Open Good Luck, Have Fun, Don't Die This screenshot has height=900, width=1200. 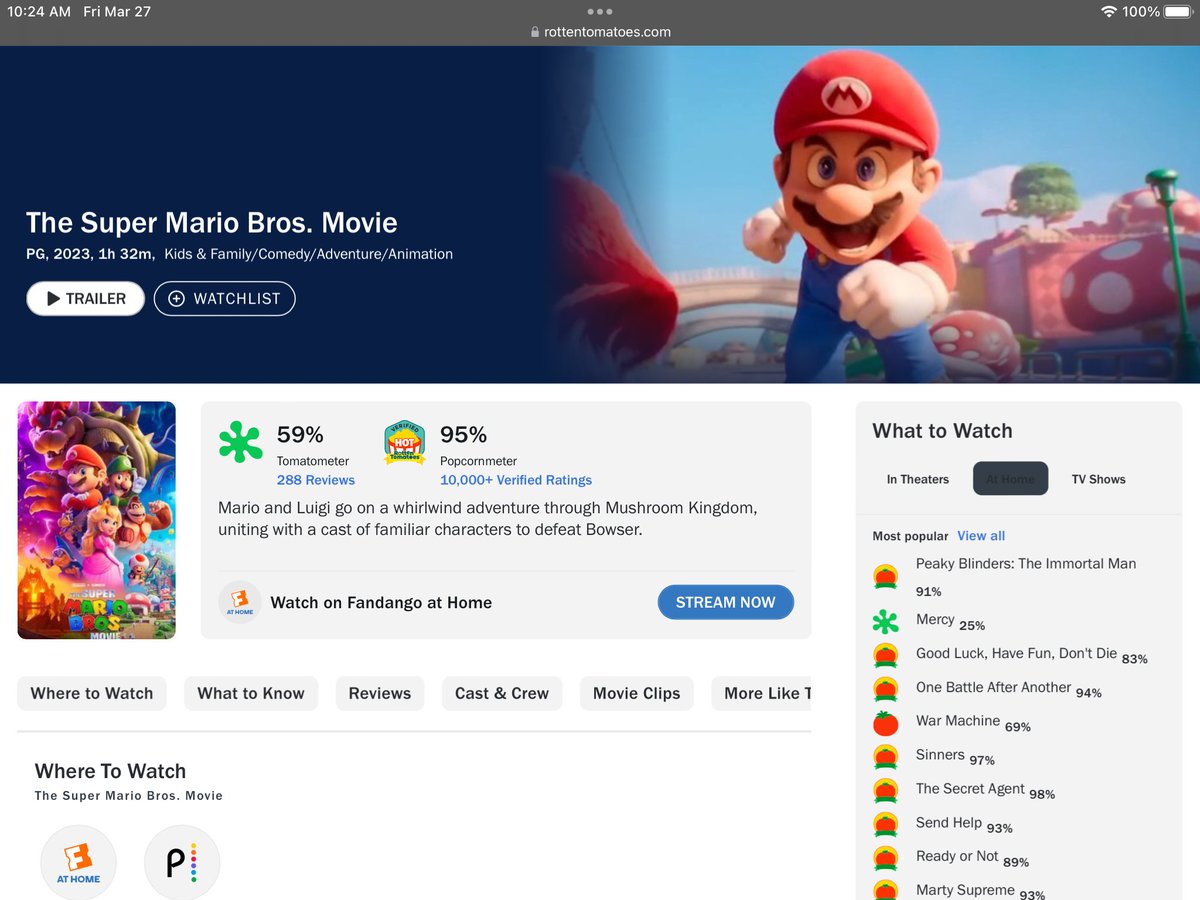1016,653
